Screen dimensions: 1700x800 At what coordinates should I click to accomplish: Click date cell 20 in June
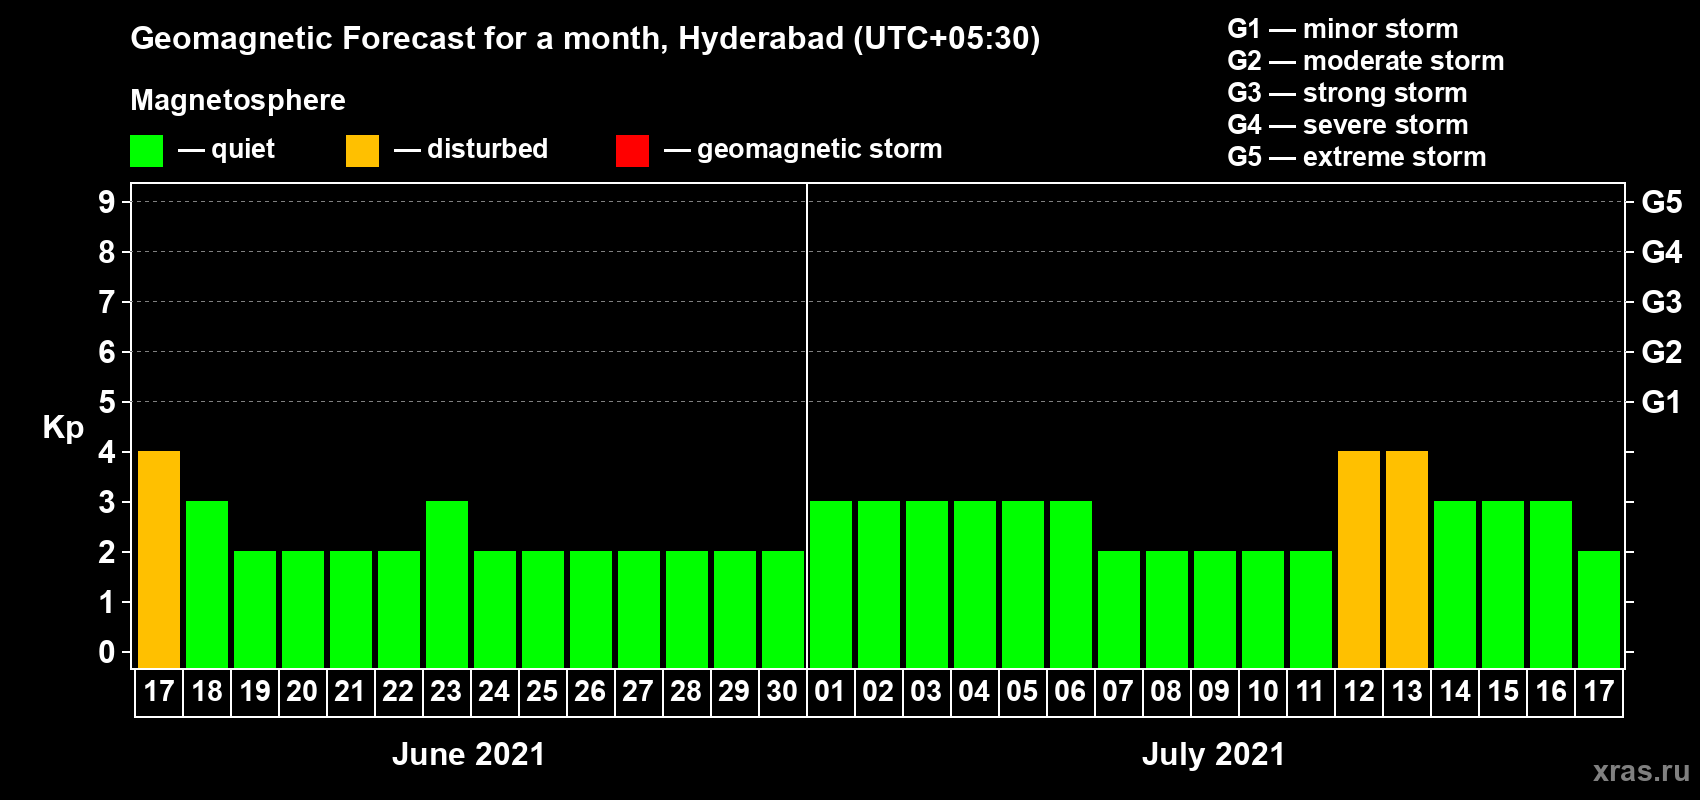302,692
